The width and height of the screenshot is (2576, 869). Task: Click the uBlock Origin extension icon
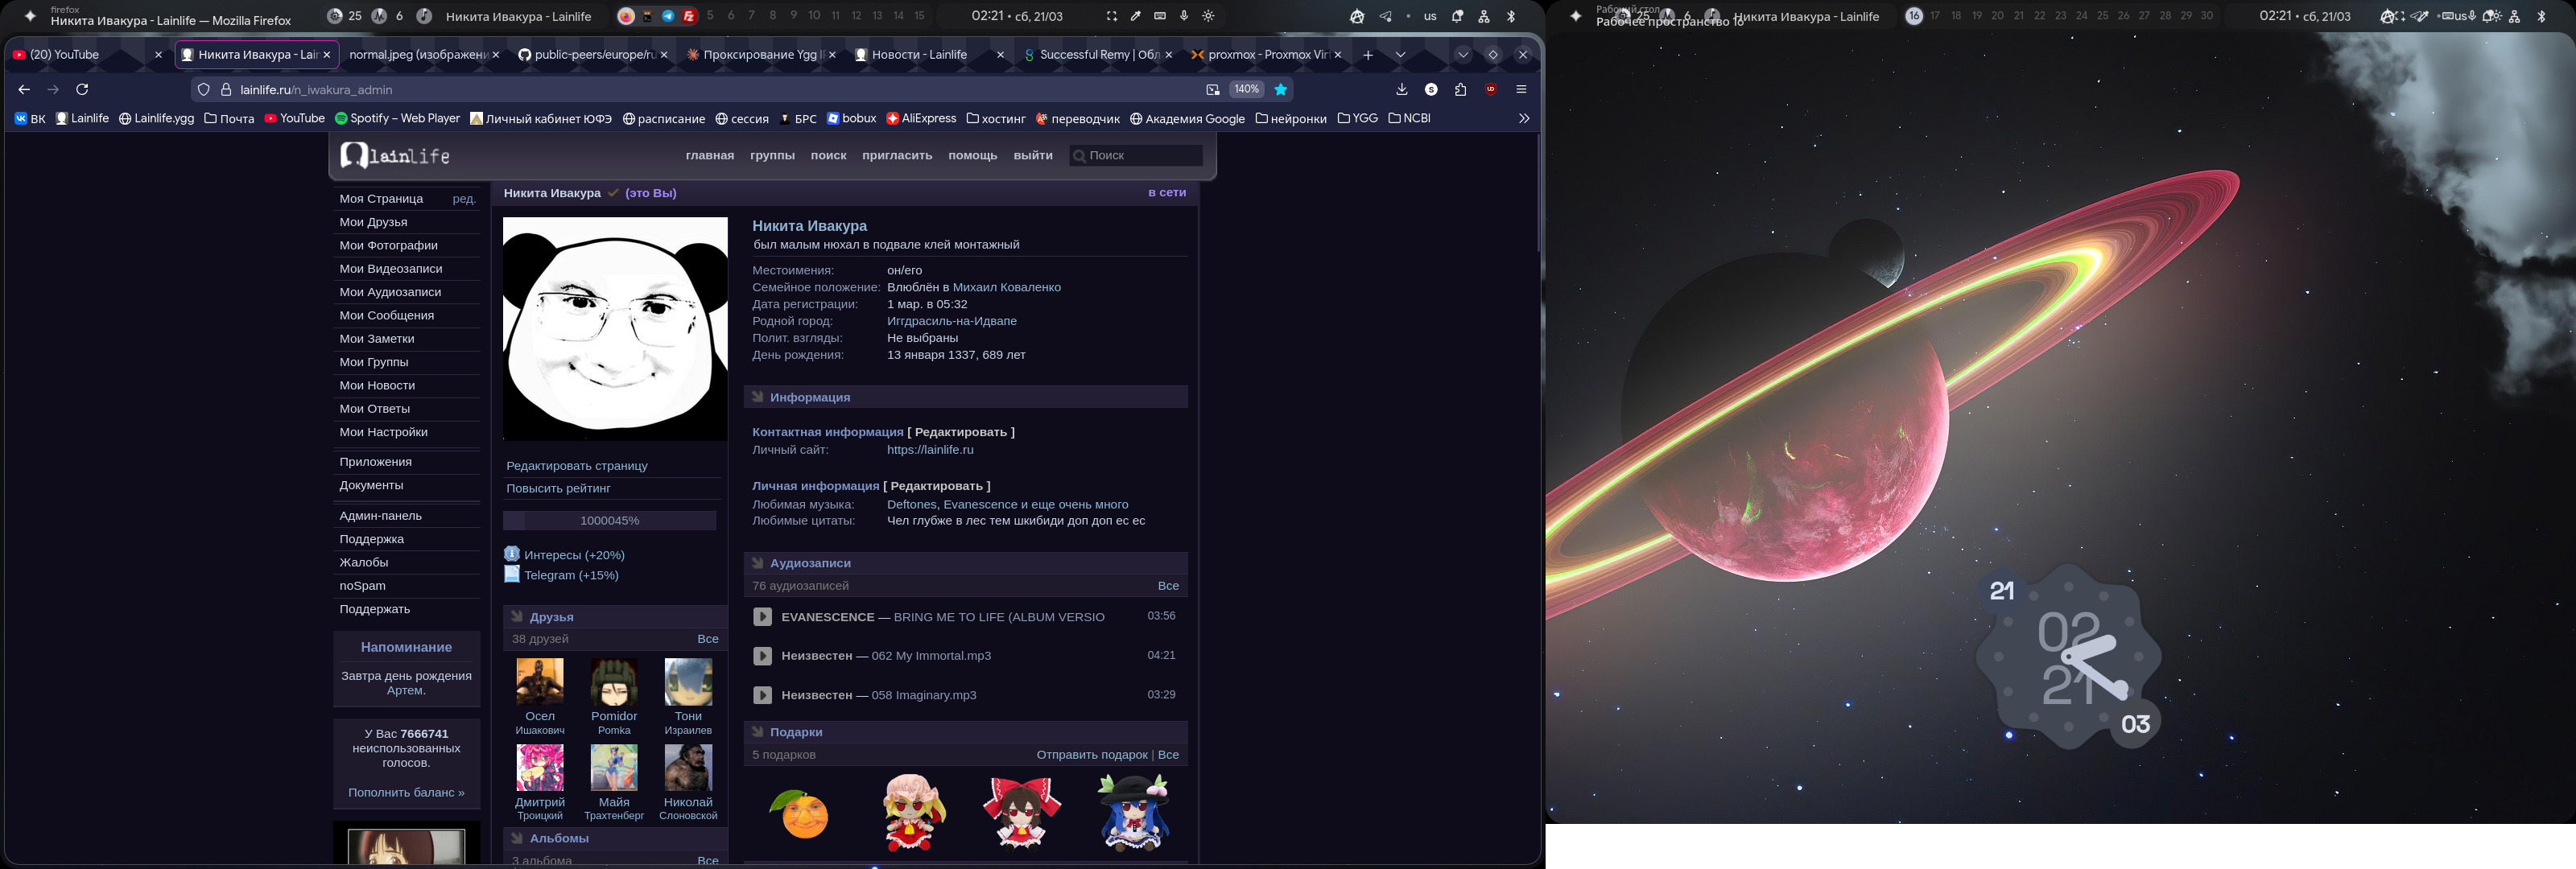tap(1490, 90)
